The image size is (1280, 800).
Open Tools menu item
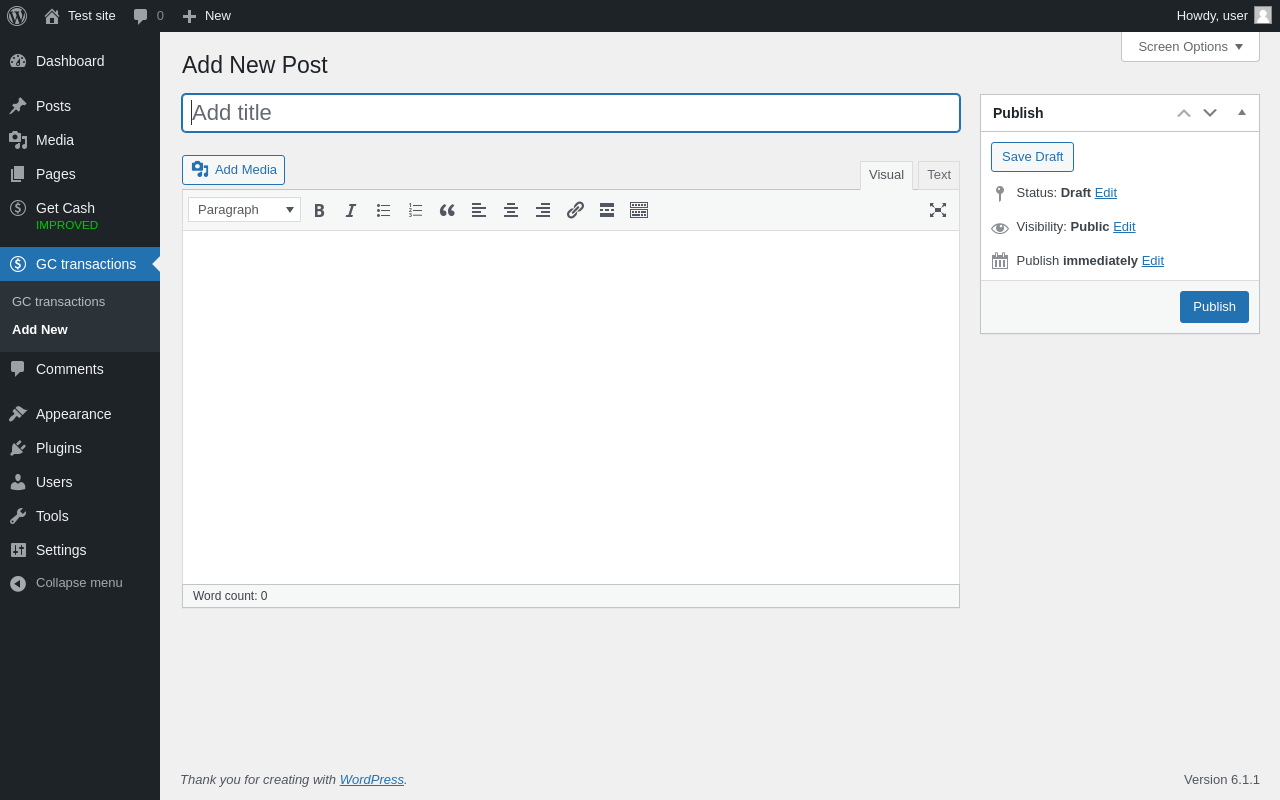[80, 516]
